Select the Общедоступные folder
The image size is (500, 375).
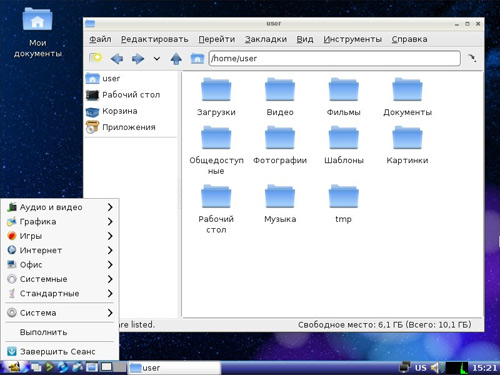point(216,150)
